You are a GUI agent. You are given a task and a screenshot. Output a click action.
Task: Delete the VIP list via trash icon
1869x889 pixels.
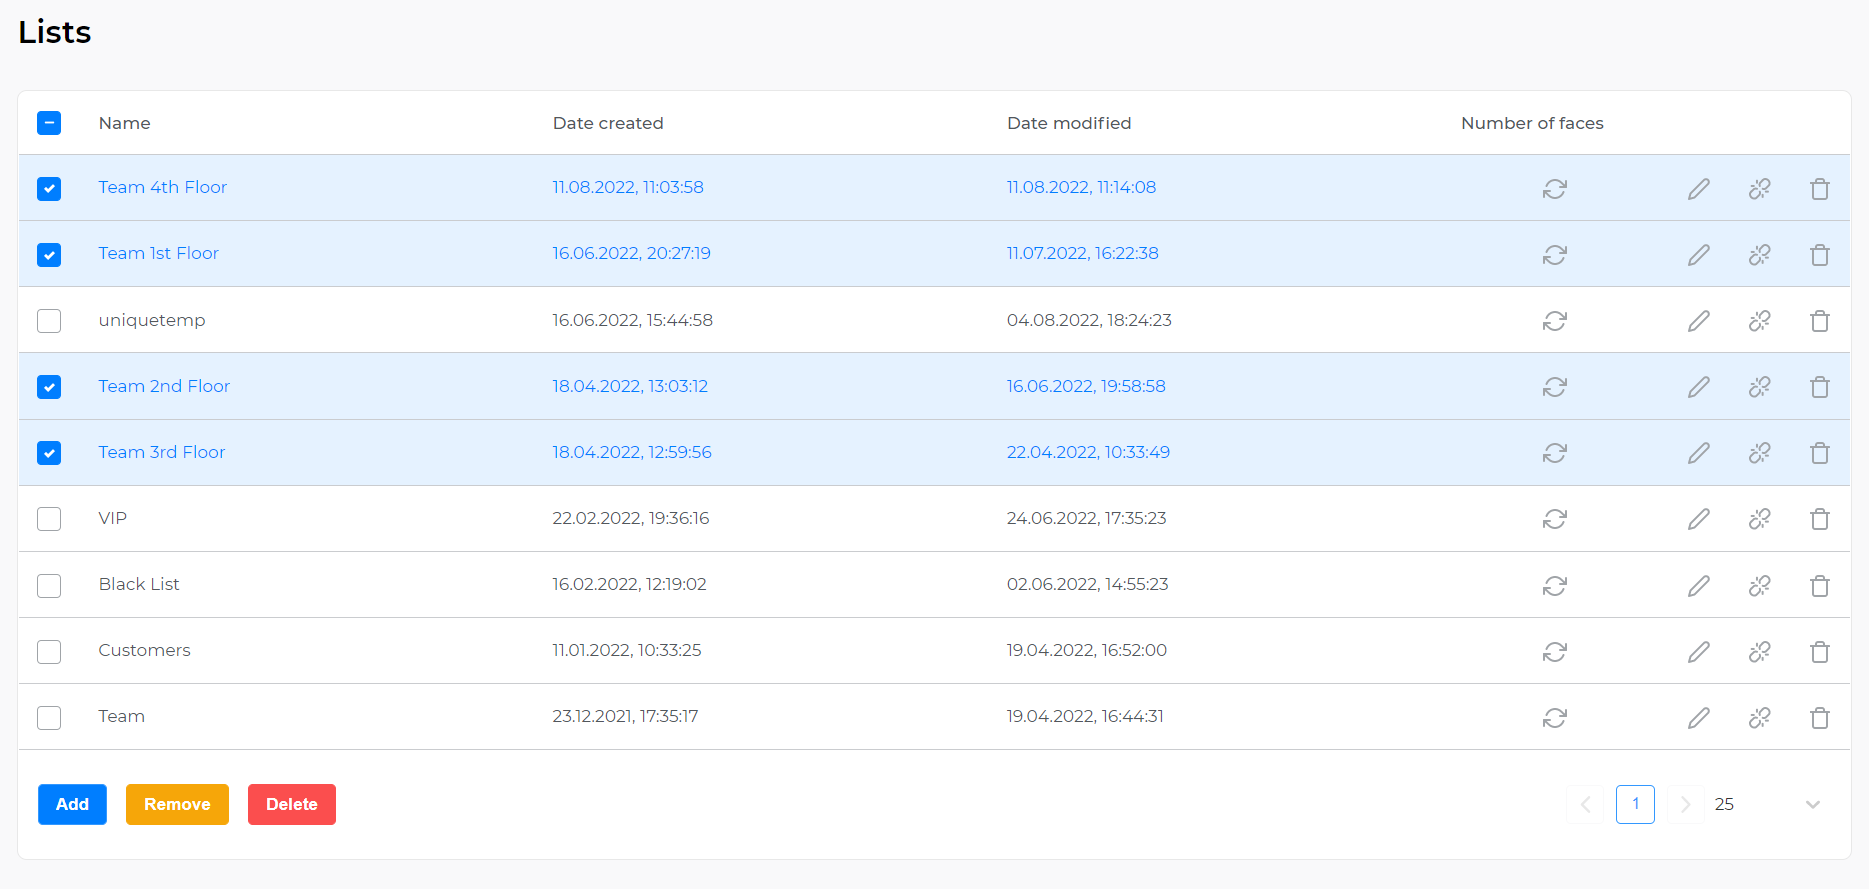[1819, 519]
